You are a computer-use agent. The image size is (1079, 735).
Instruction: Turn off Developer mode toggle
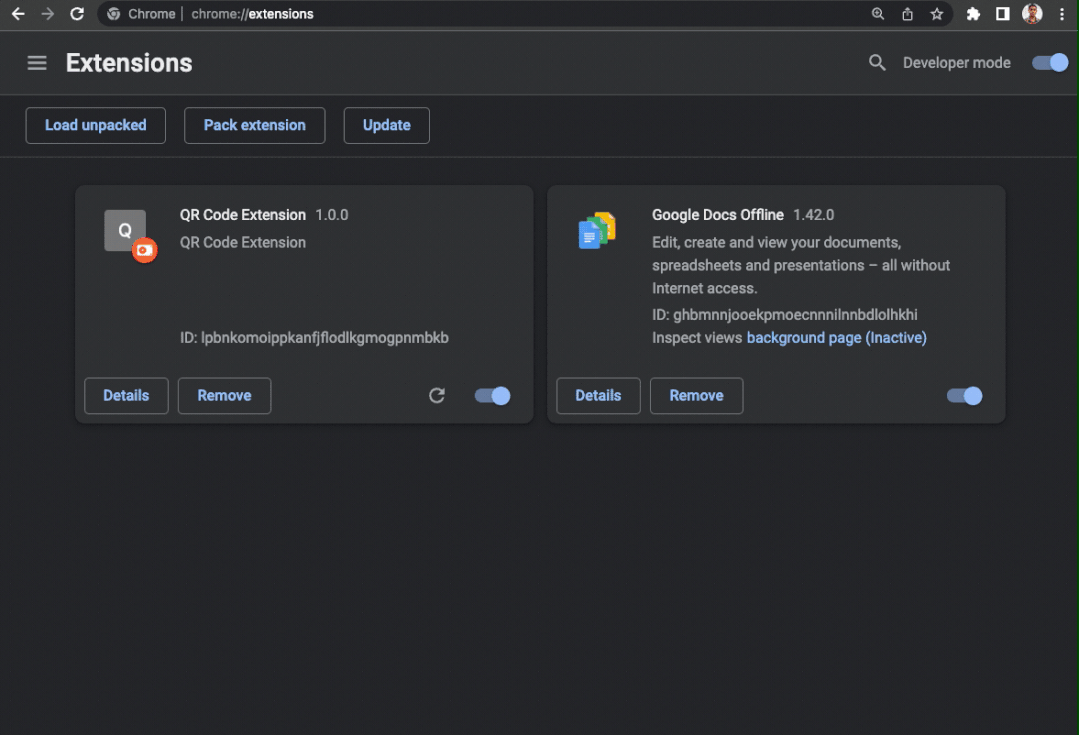pyautogui.click(x=1050, y=63)
